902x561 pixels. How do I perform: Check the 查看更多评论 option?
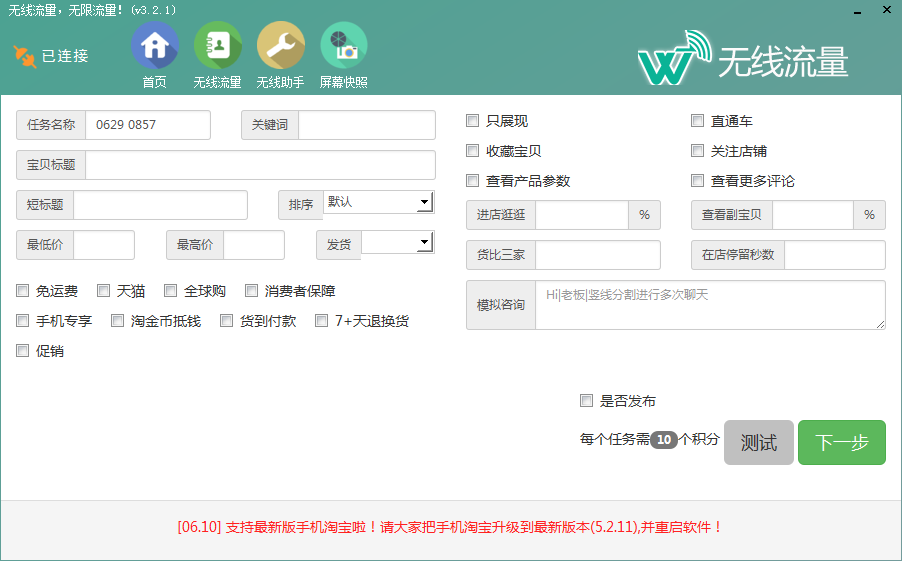click(x=697, y=180)
